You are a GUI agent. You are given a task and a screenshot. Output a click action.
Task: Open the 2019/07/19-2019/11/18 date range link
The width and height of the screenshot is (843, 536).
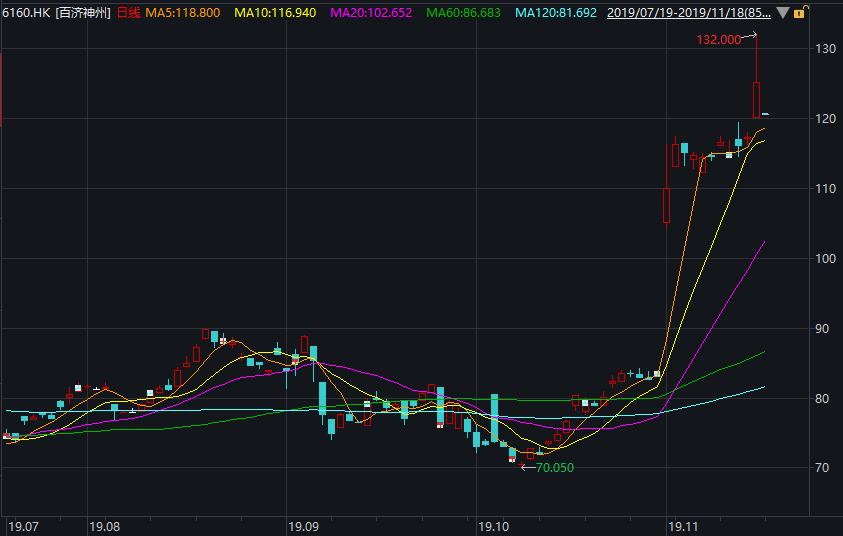coord(689,13)
